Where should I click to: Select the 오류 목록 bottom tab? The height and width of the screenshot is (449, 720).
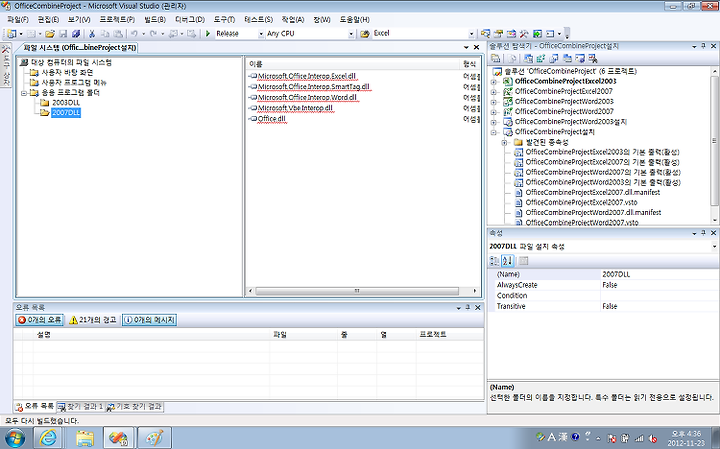coord(35,407)
